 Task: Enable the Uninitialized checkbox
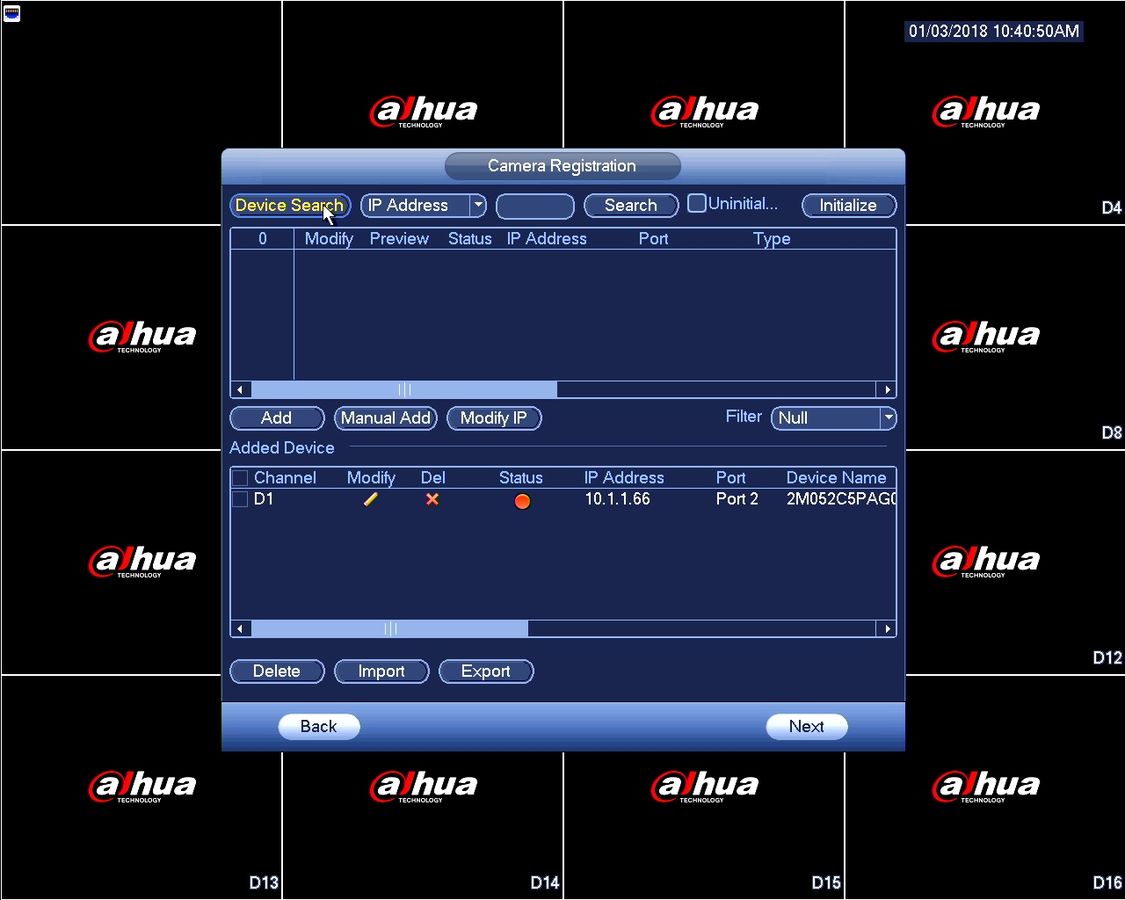coord(696,204)
